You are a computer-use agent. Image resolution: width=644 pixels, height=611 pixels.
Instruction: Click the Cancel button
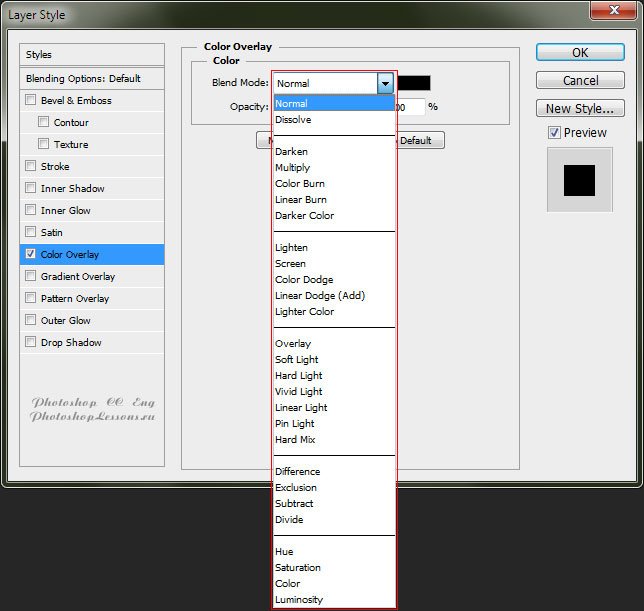pos(580,80)
